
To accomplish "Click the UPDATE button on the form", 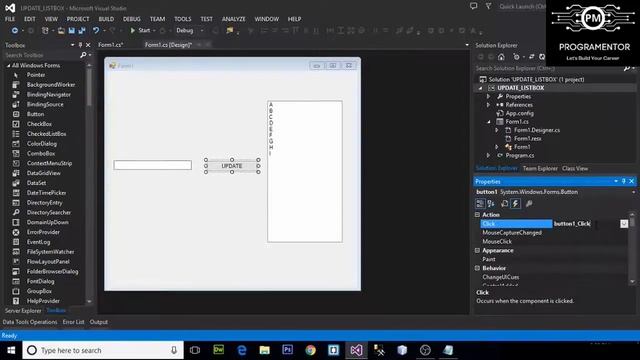I will 232,166.
